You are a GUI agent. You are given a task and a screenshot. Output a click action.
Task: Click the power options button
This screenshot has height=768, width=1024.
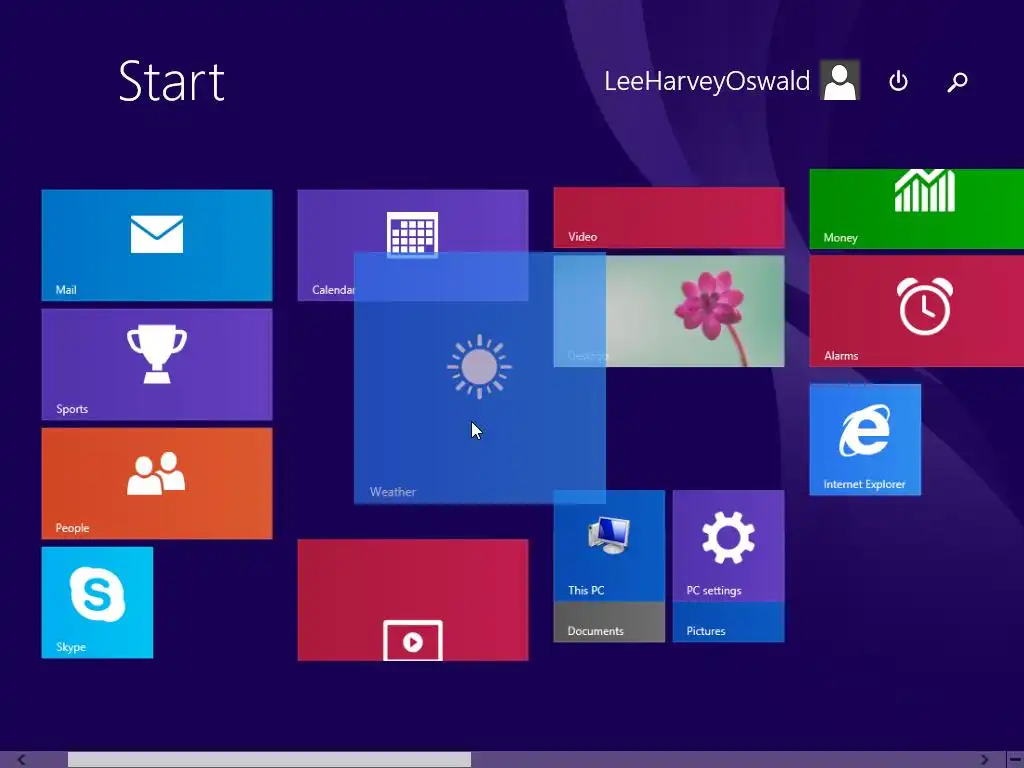pyautogui.click(x=899, y=81)
